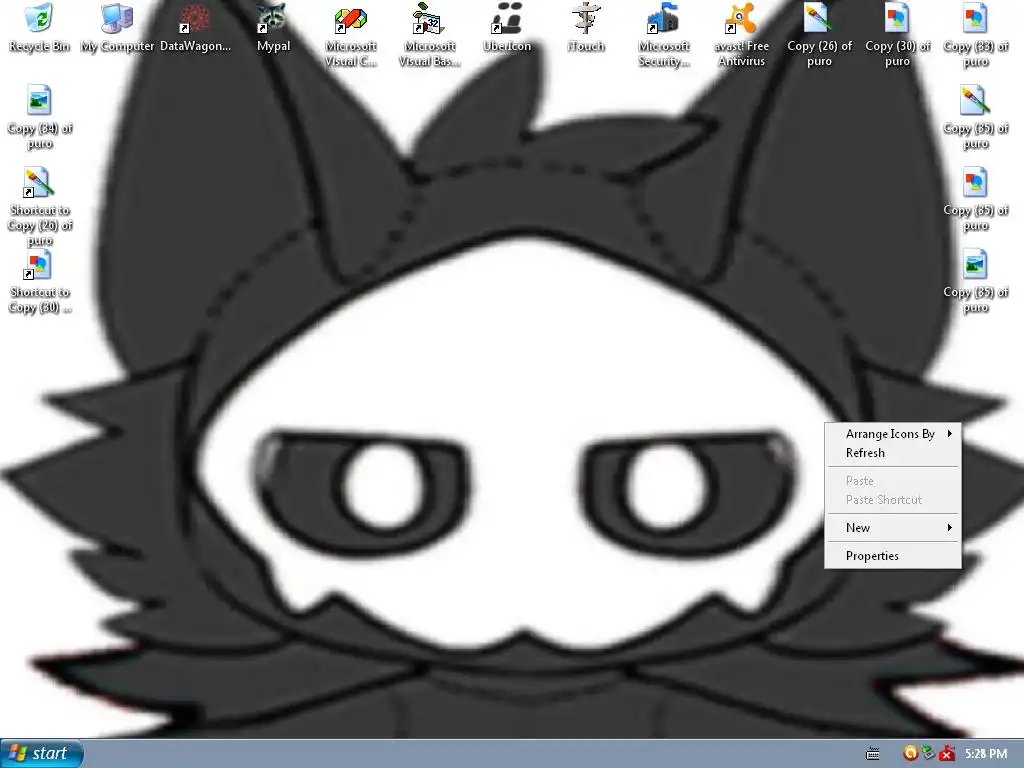Choose Refresh from the context menu
The image size is (1024, 768).
click(x=893, y=453)
